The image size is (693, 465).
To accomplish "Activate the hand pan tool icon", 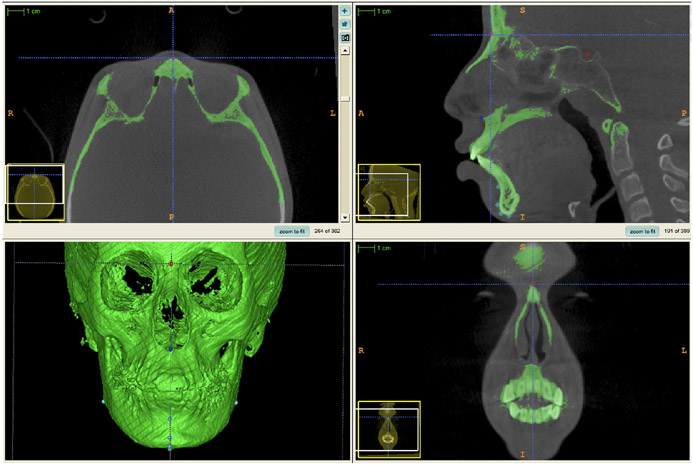I will tap(345, 23).
